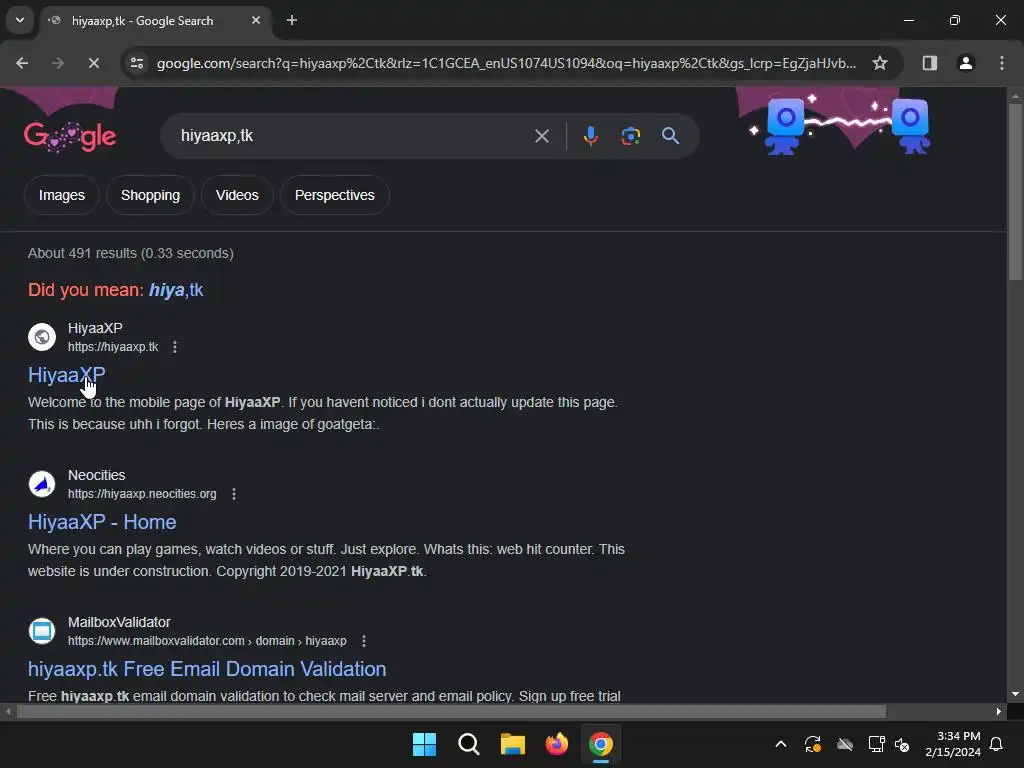Launch Firefox from the taskbar
This screenshot has width=1024, height=768.
[556, 744]
